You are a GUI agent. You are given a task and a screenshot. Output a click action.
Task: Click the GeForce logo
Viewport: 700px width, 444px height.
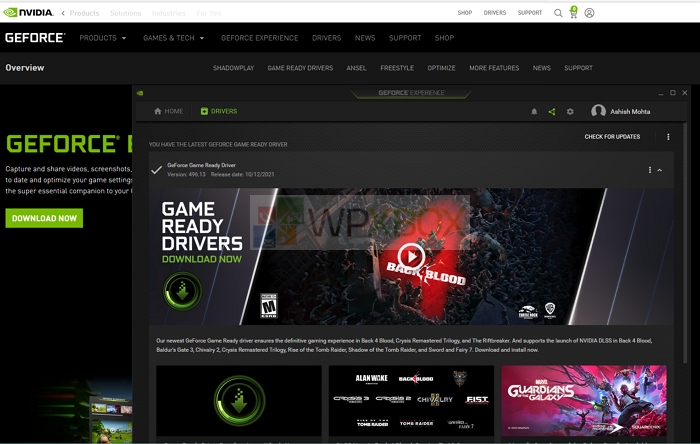coord(35,38)
